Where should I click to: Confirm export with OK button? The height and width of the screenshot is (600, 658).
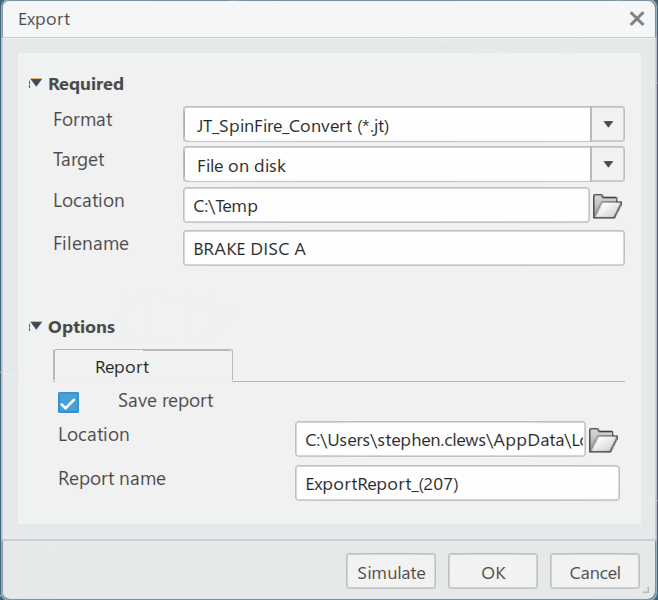[x=493, y=571]
